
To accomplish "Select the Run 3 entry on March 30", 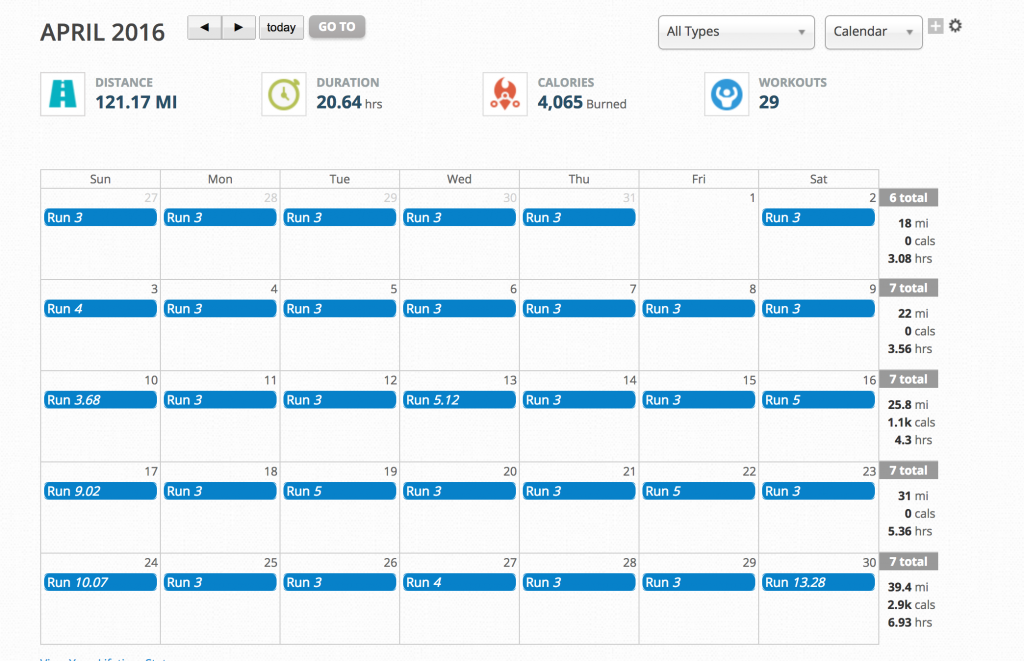I will 459,218.
